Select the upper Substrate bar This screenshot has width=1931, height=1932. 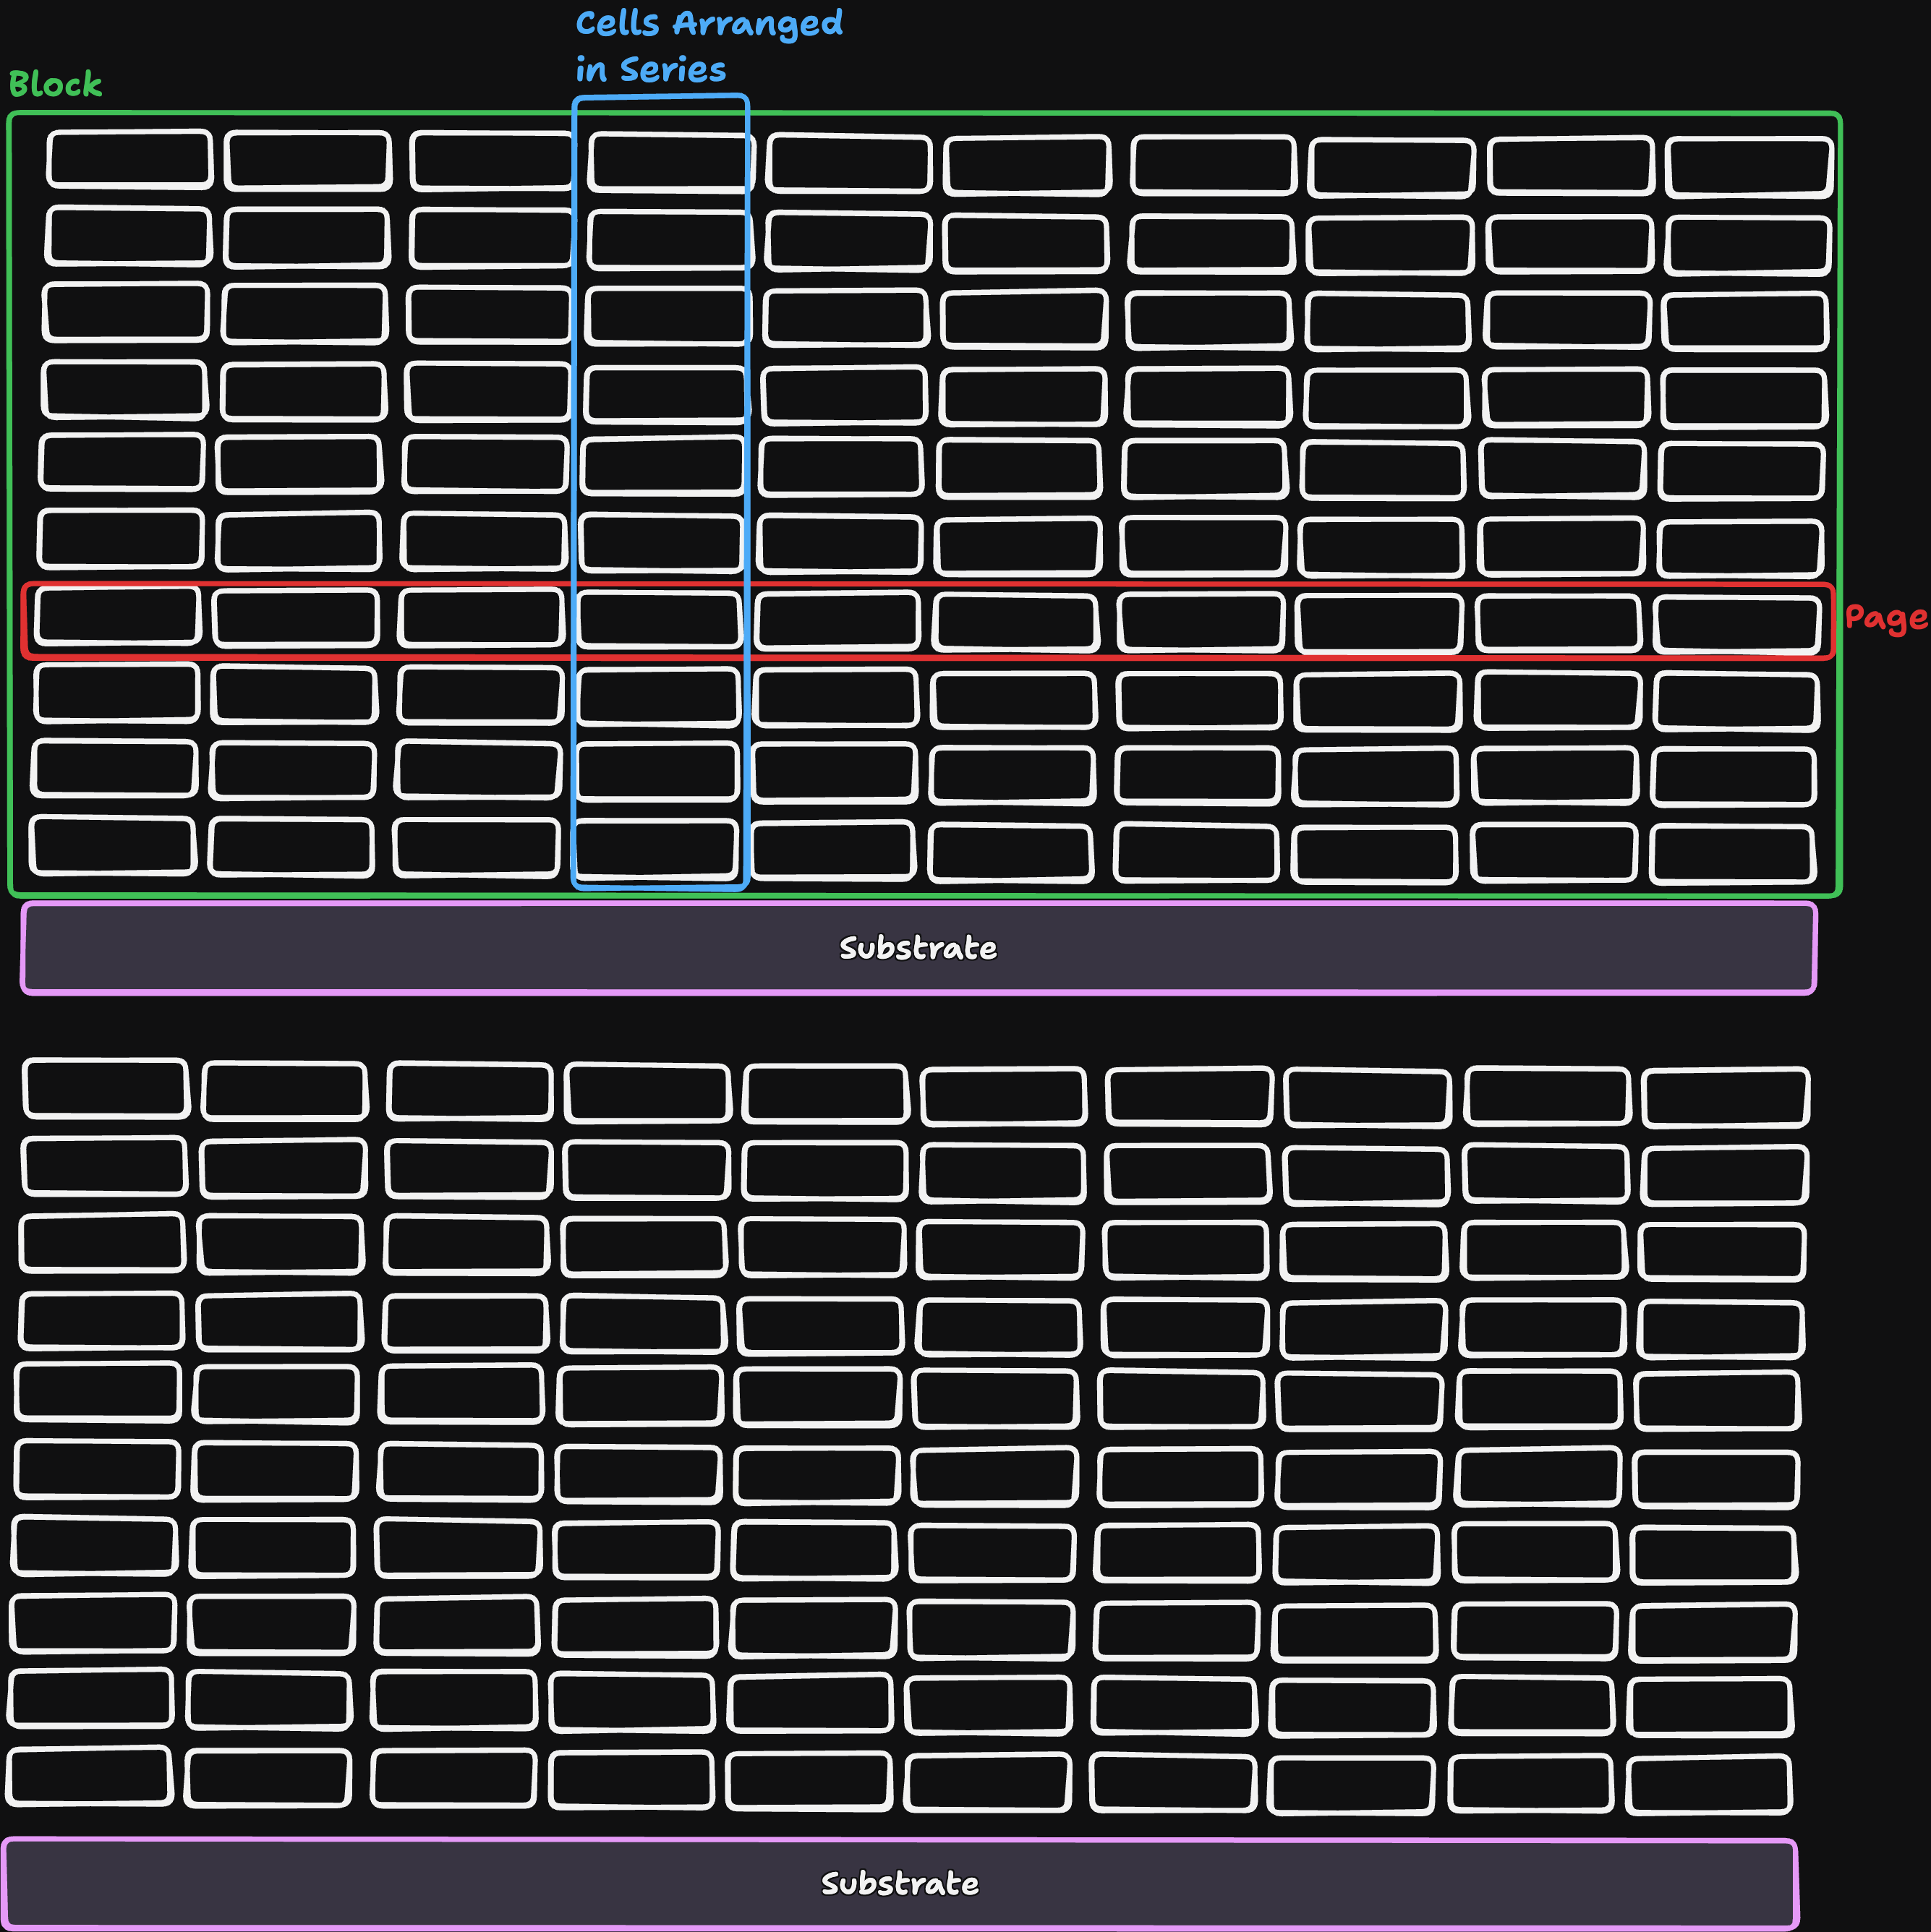click(918, 948)
